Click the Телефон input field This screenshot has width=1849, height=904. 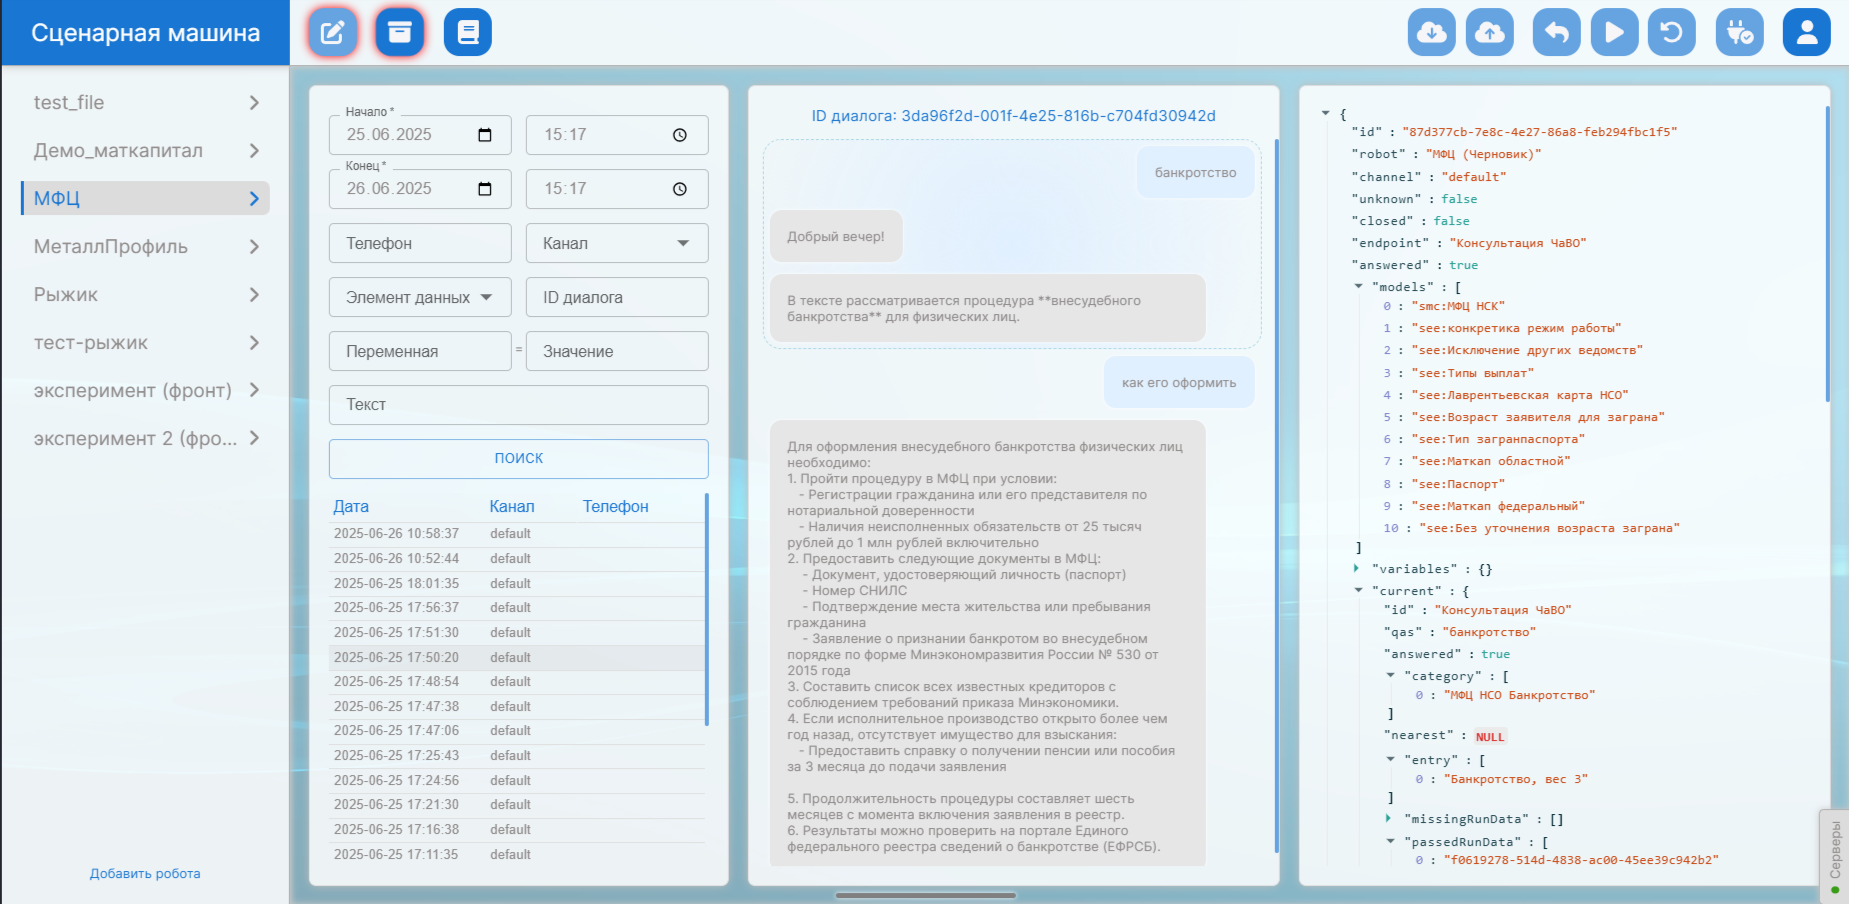tap(419, 243)
